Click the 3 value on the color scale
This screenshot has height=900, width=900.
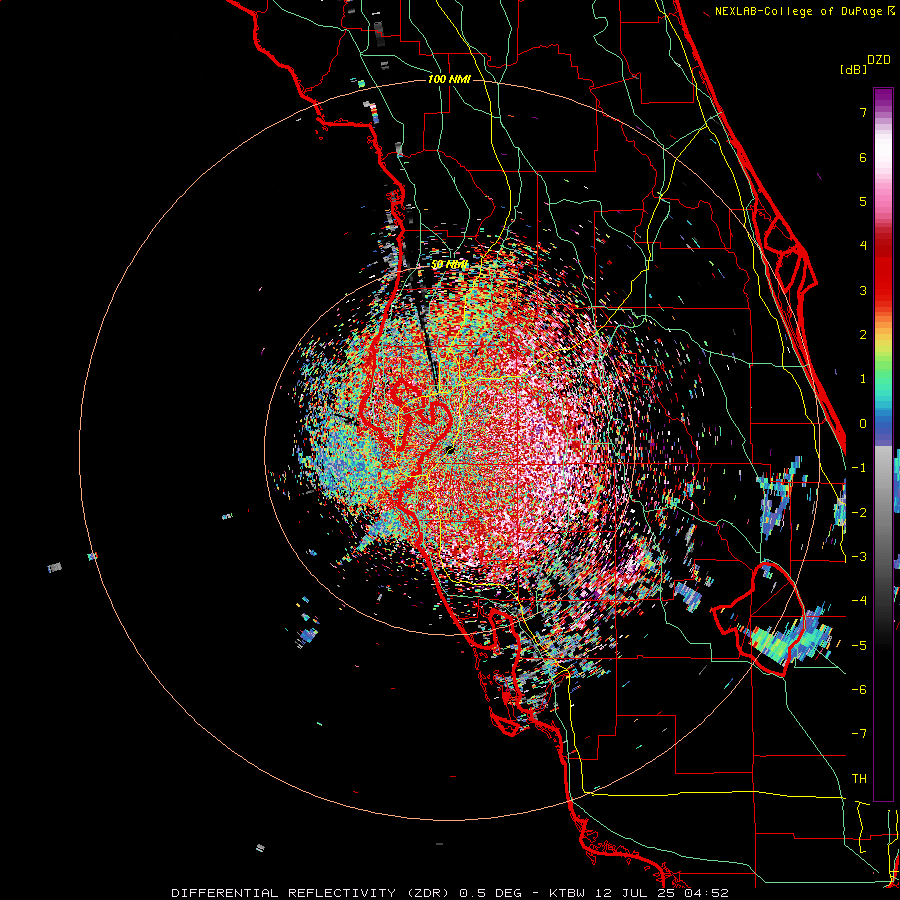tap(863, 290)
